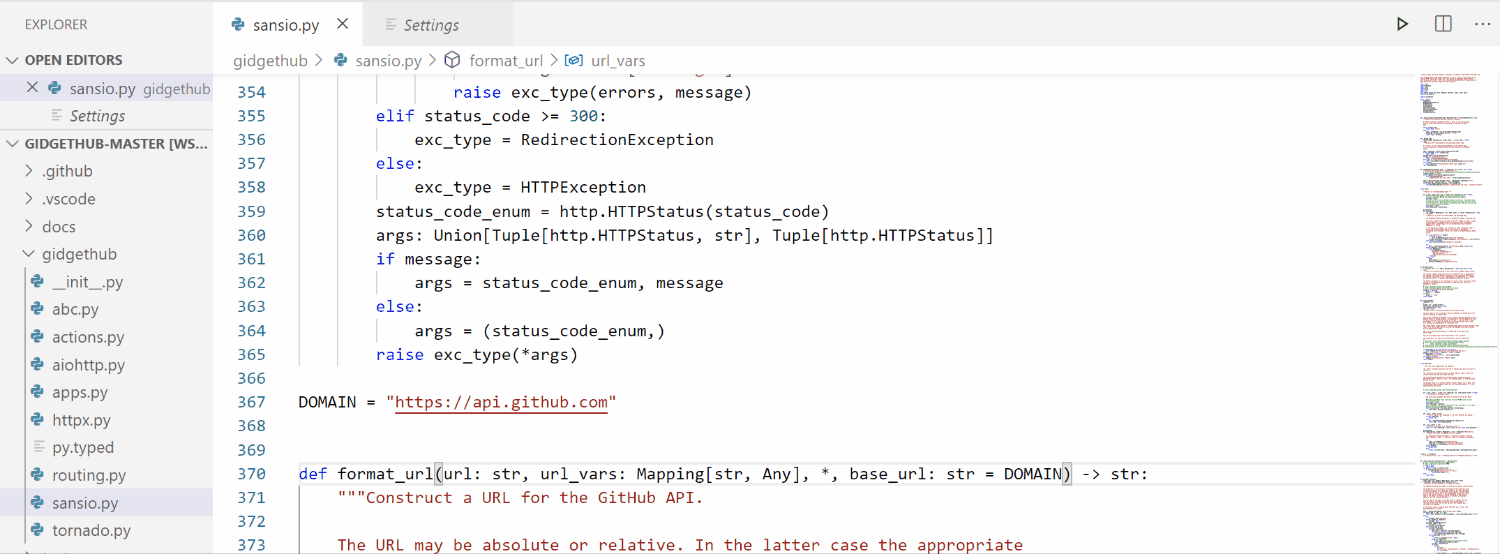
Task: Click the format_url breadcrumb segment
Action: [x=506, y=61]
